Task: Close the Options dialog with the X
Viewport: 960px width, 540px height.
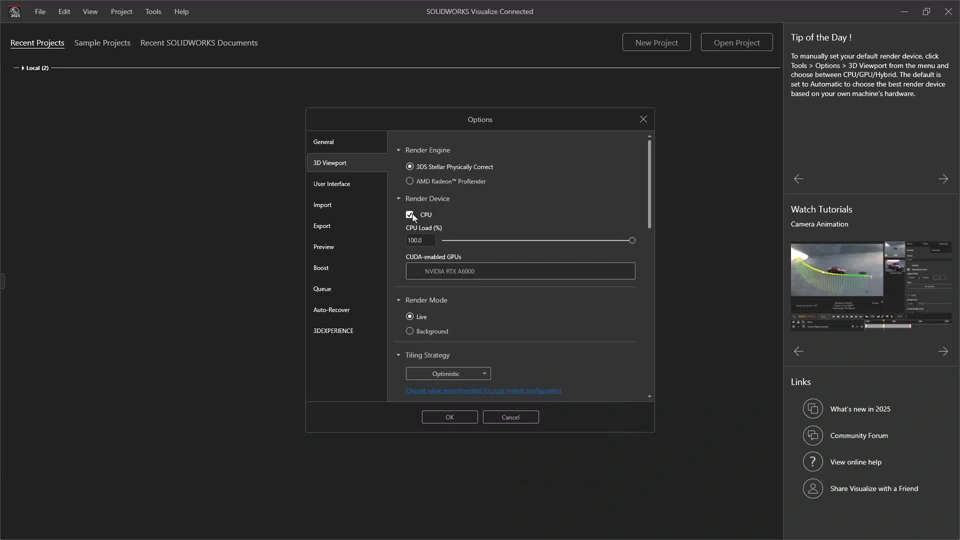Action: (x=643, y=119)
